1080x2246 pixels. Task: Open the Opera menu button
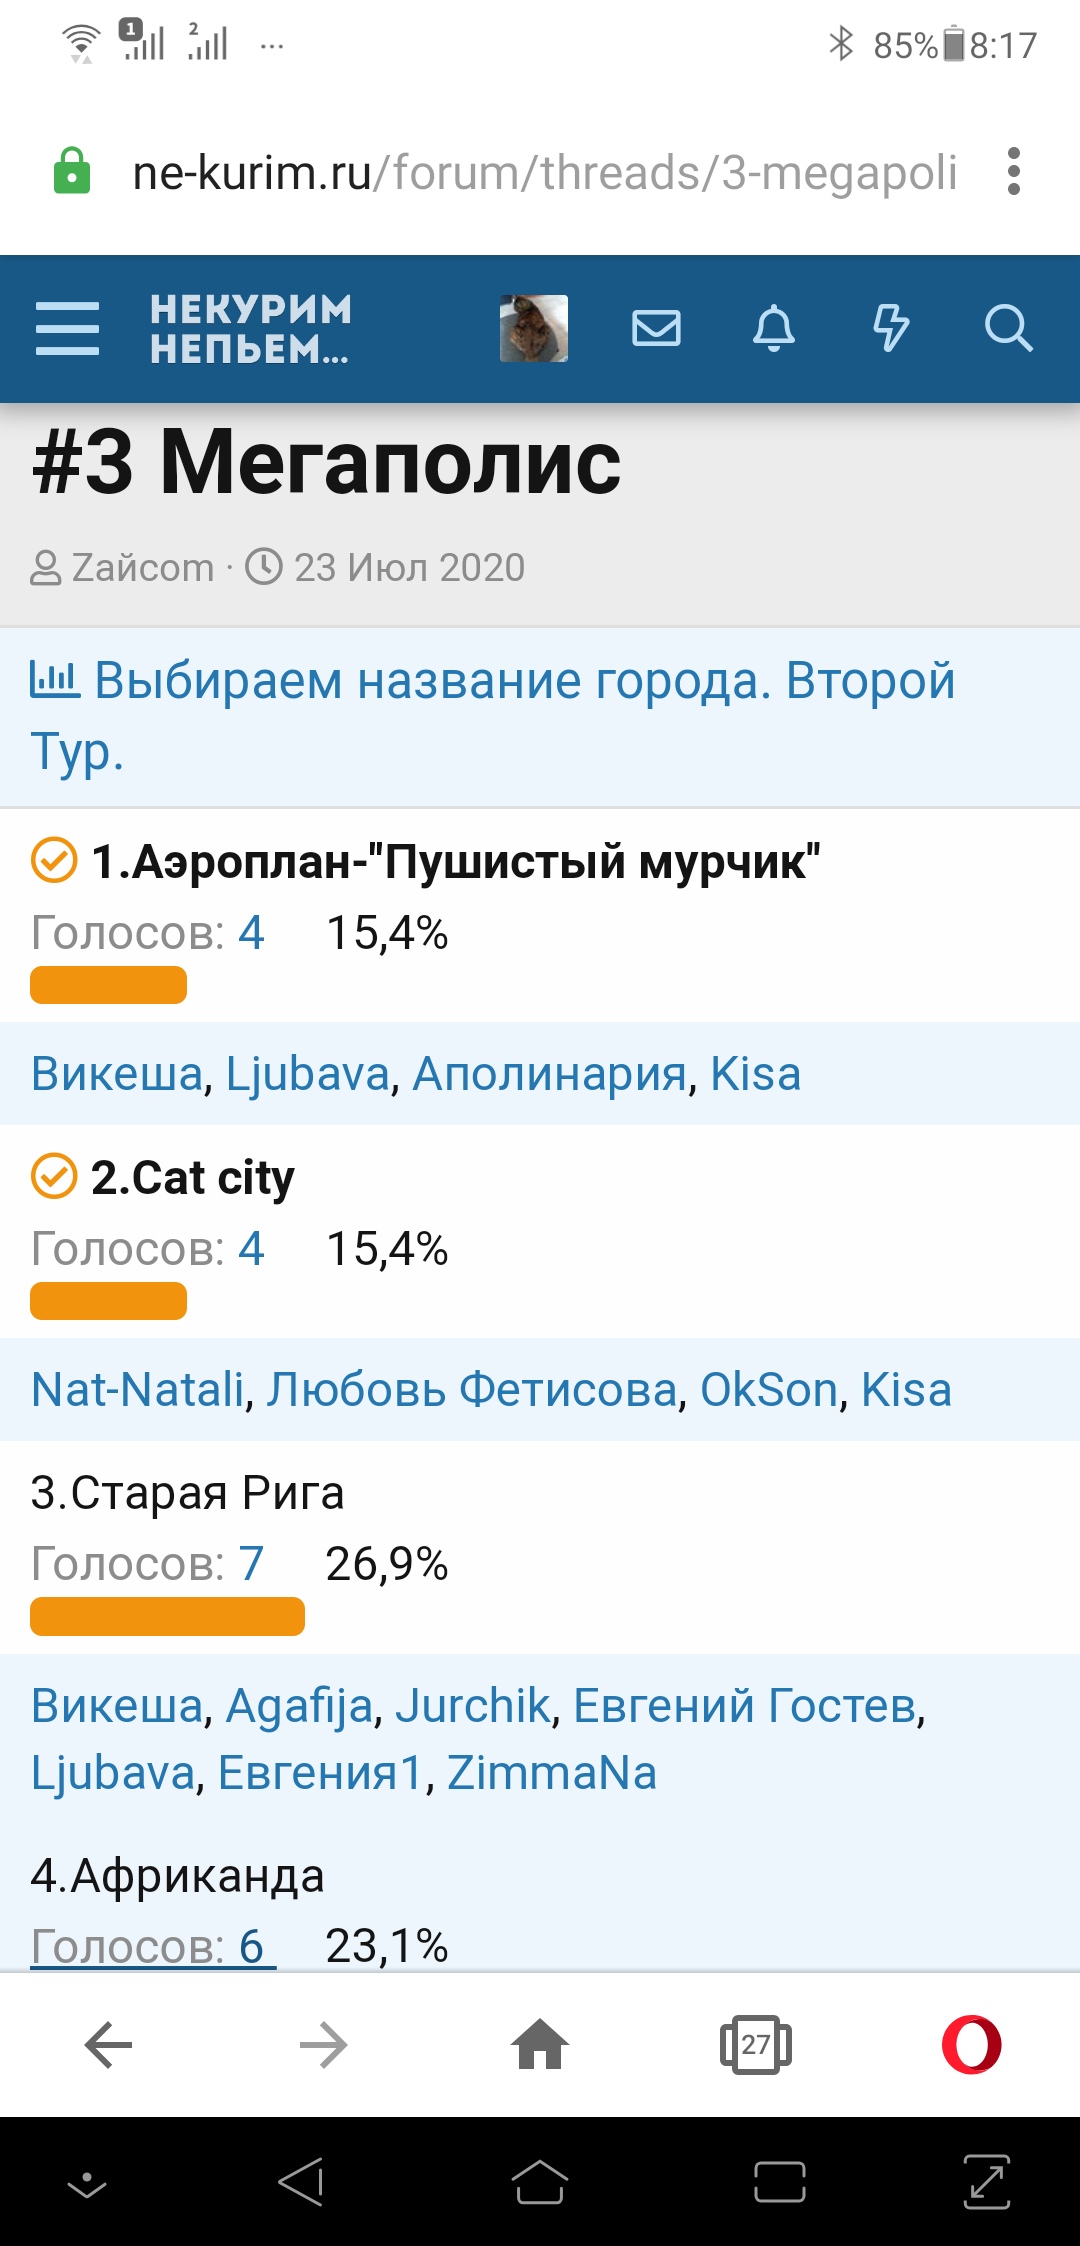pos(971,2044)
